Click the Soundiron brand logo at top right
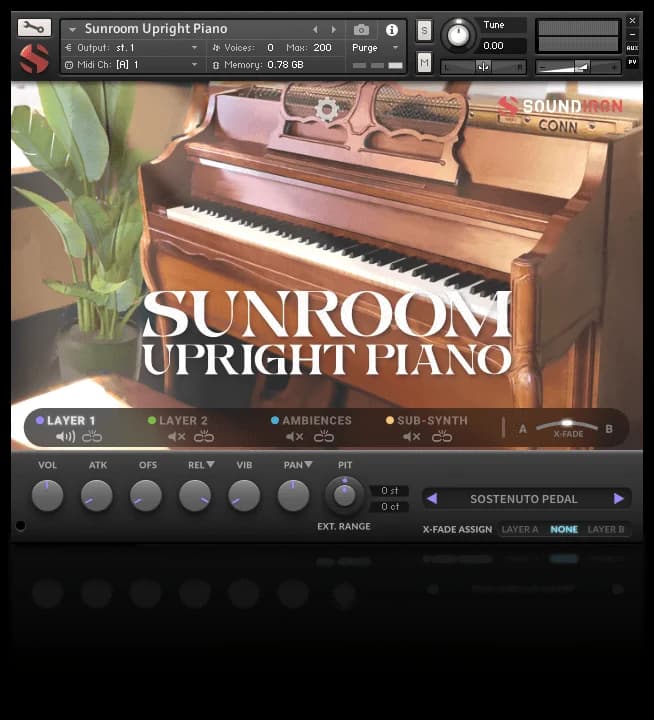This screenshot has height=720, width=654. coord(560,106)
